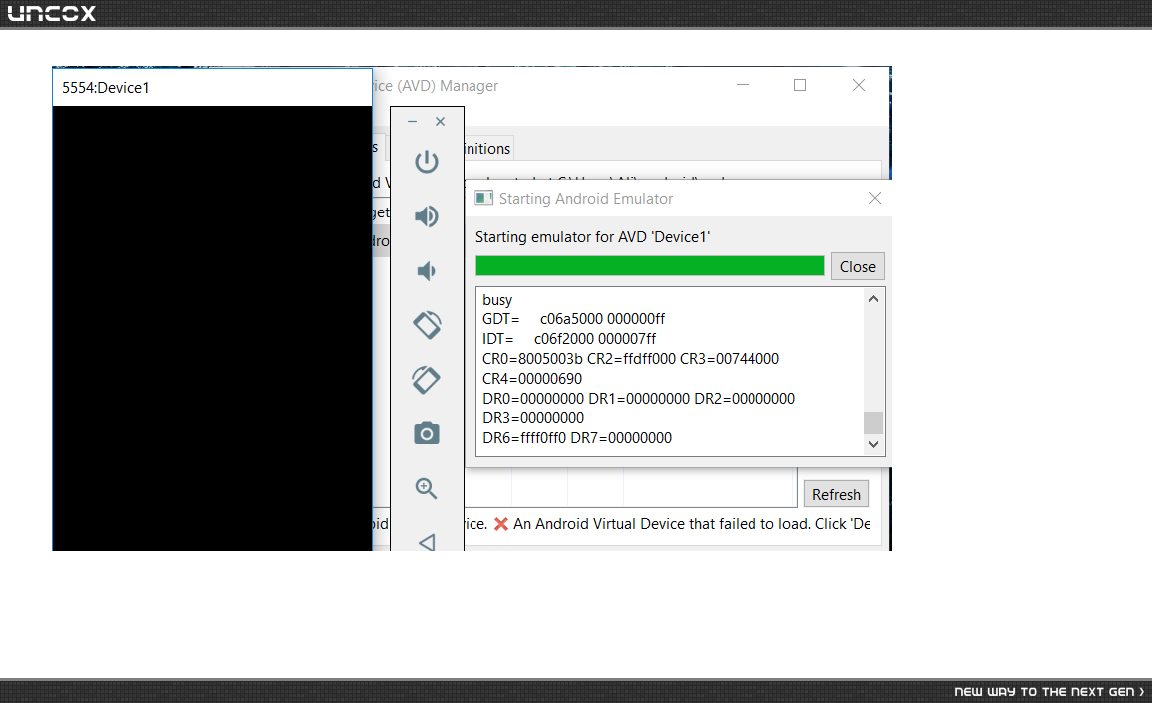Click the rotate left icon
The width and height of the screenshot is (1152, 703).
427,325
